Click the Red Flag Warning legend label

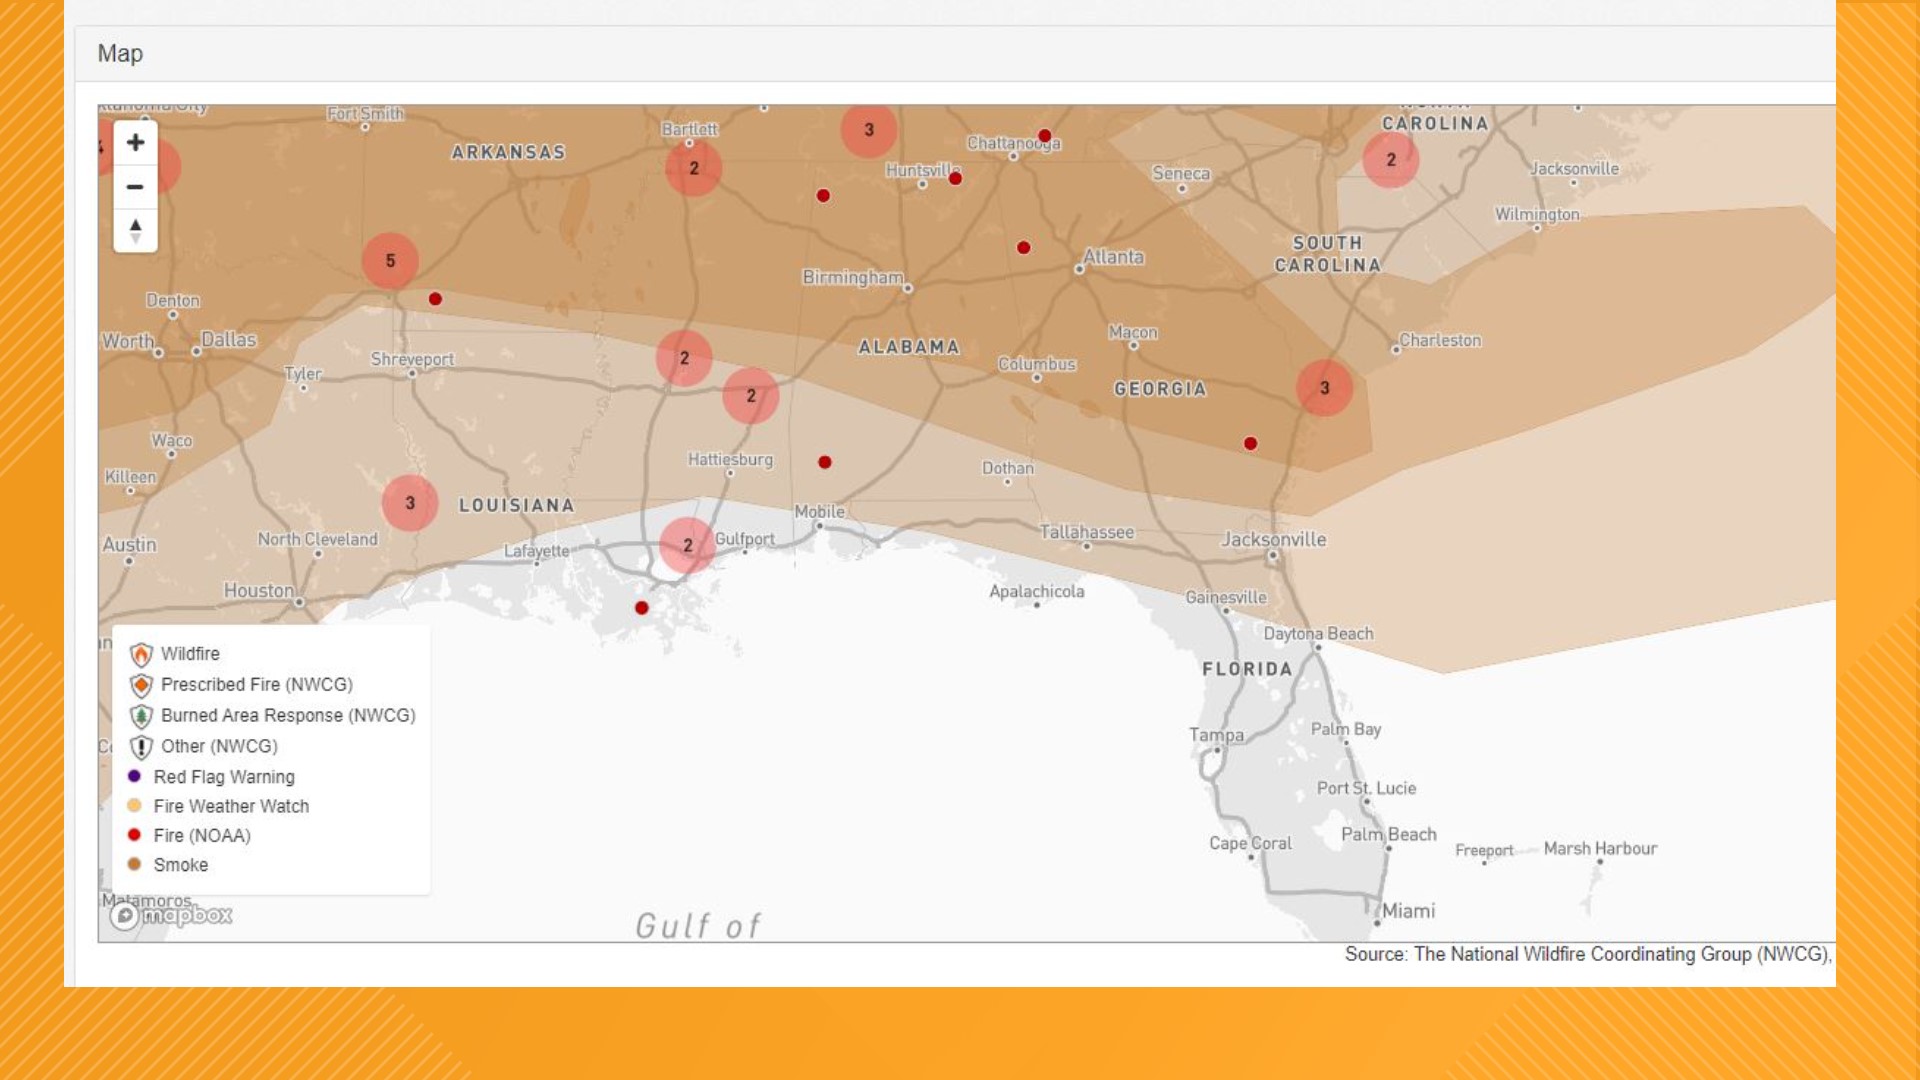point(224,777)
